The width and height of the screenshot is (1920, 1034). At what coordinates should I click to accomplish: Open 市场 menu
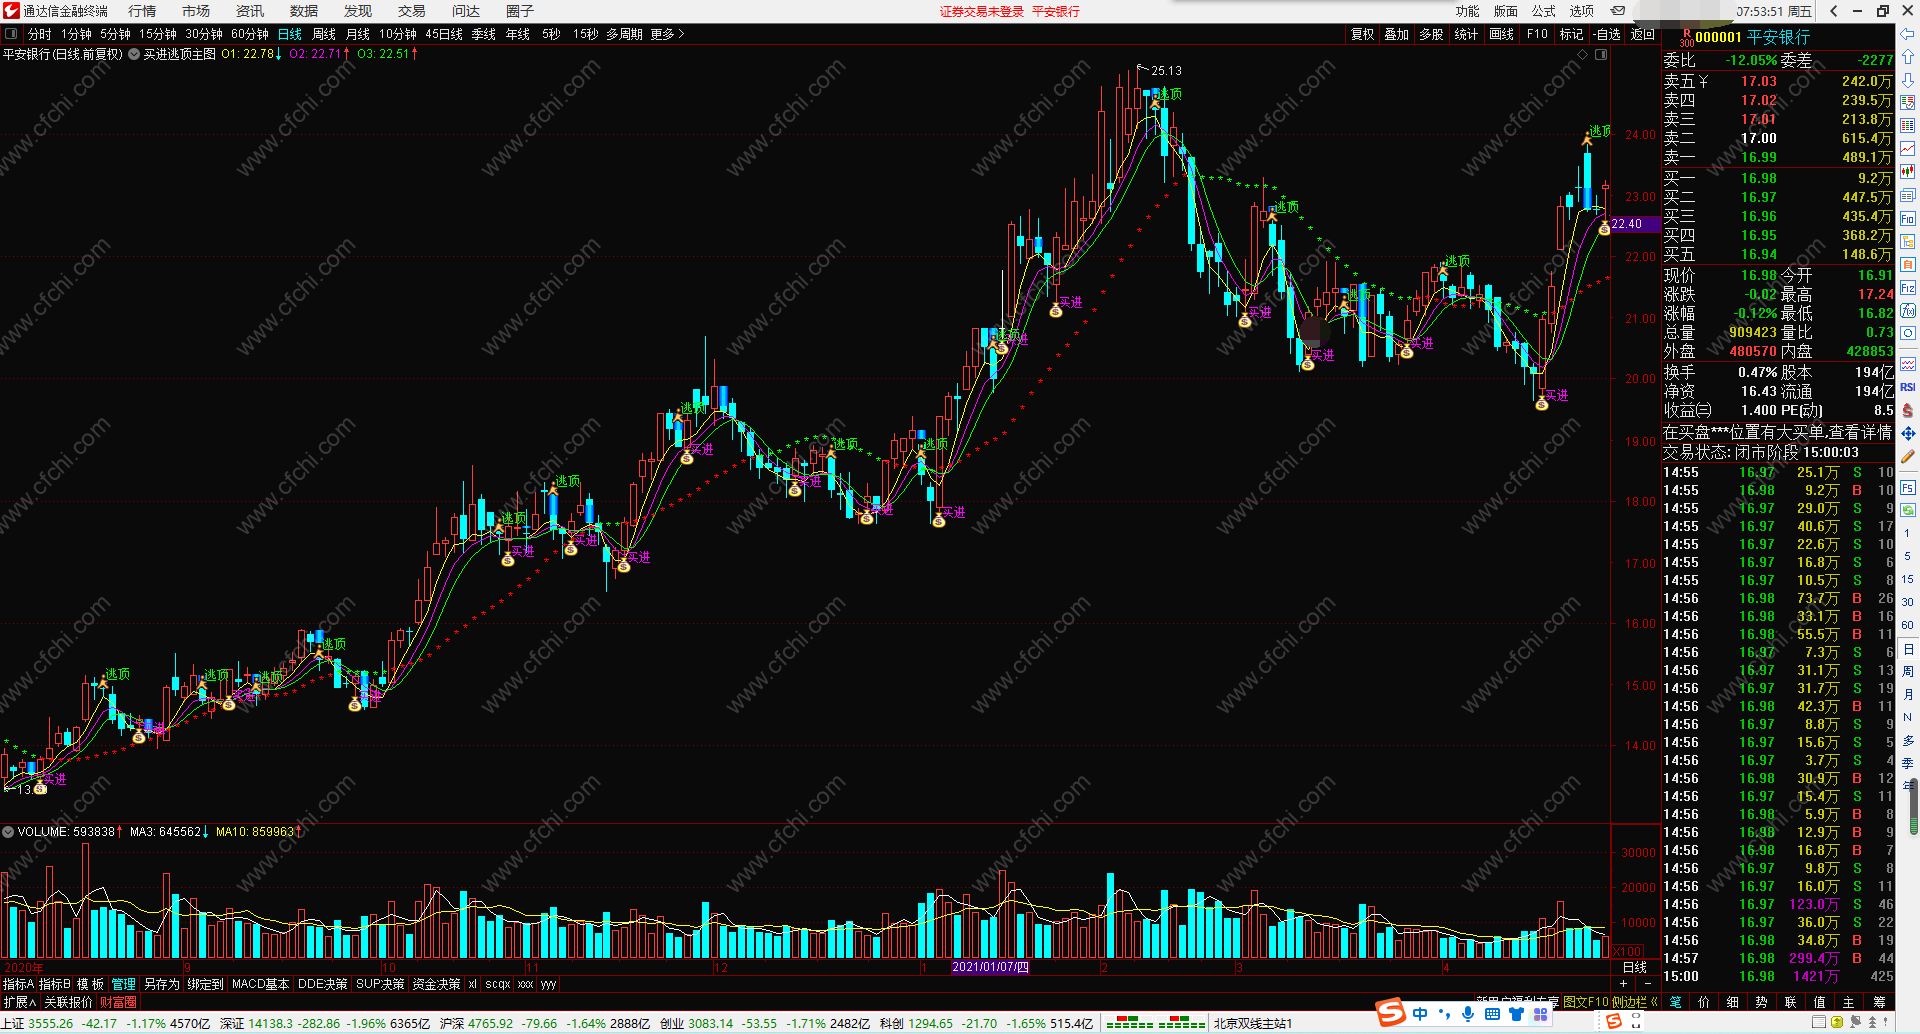[x=196, y=11]
